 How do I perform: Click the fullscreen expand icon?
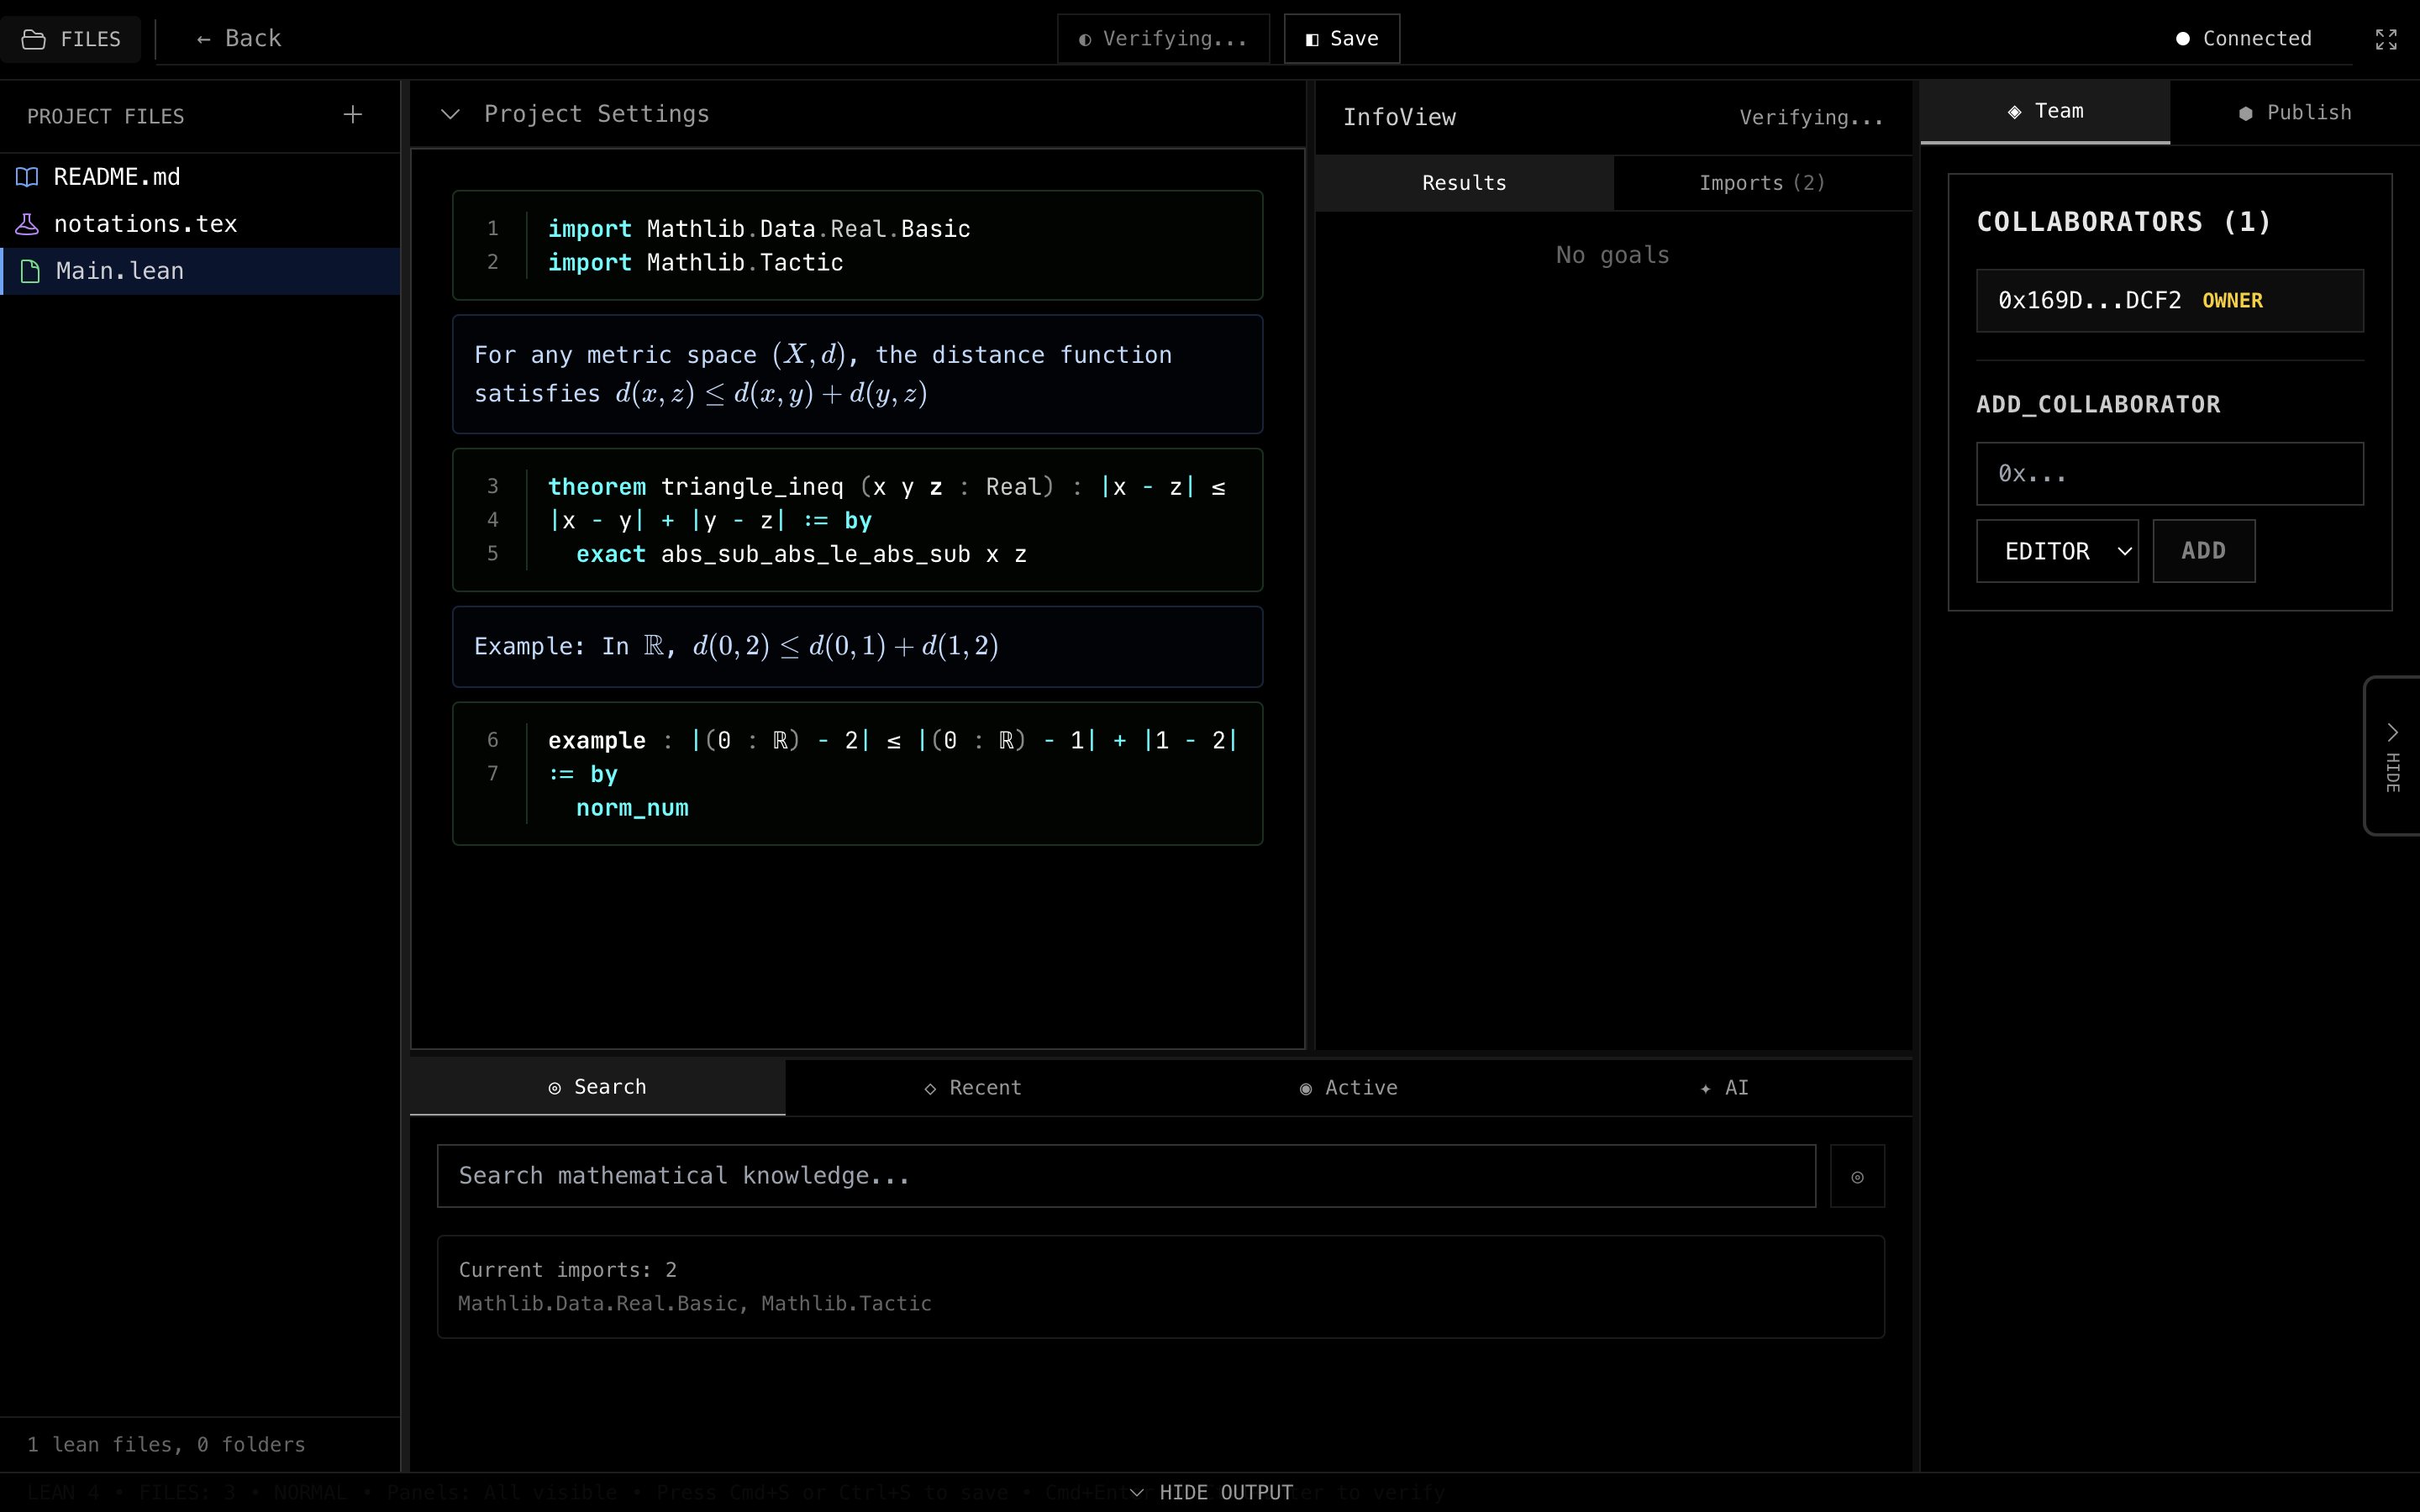(x=2386, y=39)
